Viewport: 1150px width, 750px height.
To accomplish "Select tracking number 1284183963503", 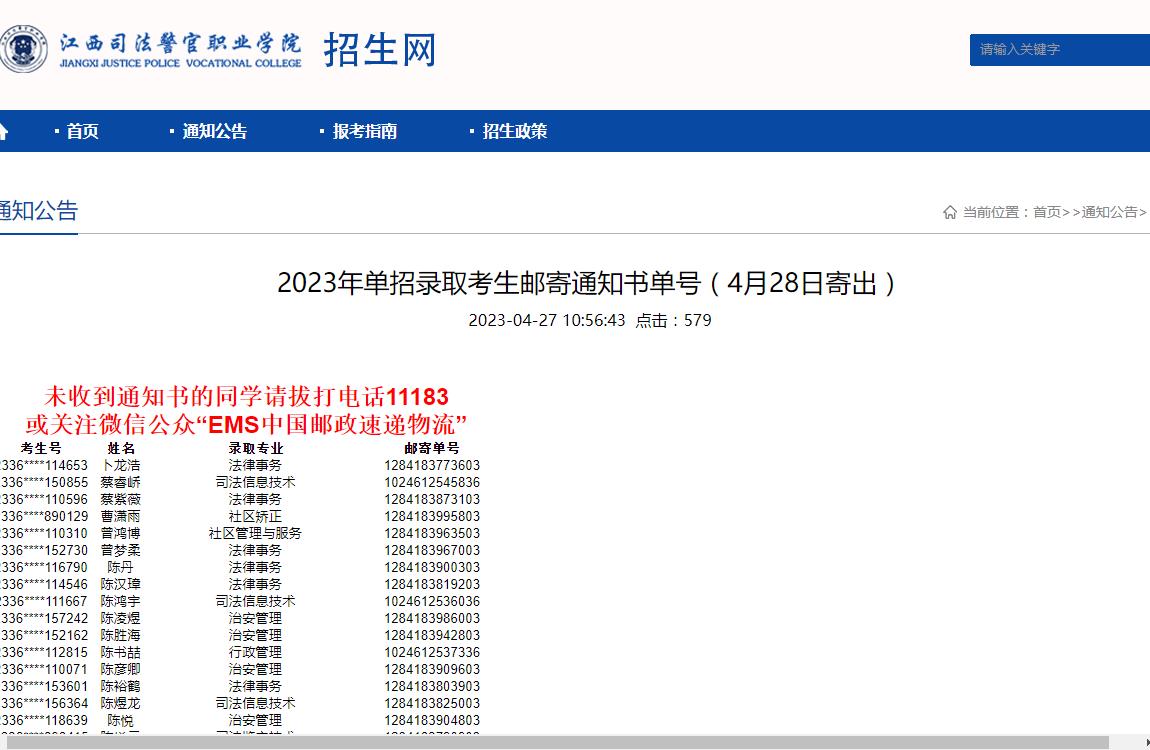I will click(x=432, y=533).
